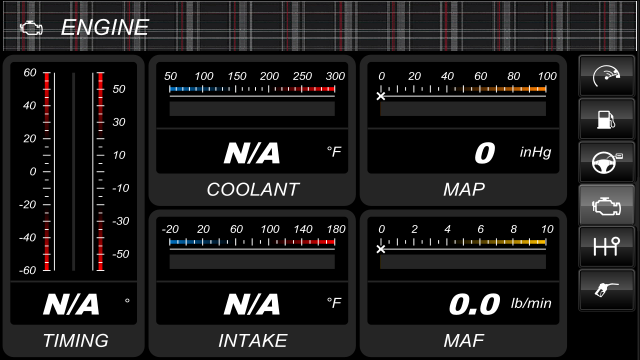Click the TIMING gauge label
This screenshot has width=640, height=360.
(76, 341)
